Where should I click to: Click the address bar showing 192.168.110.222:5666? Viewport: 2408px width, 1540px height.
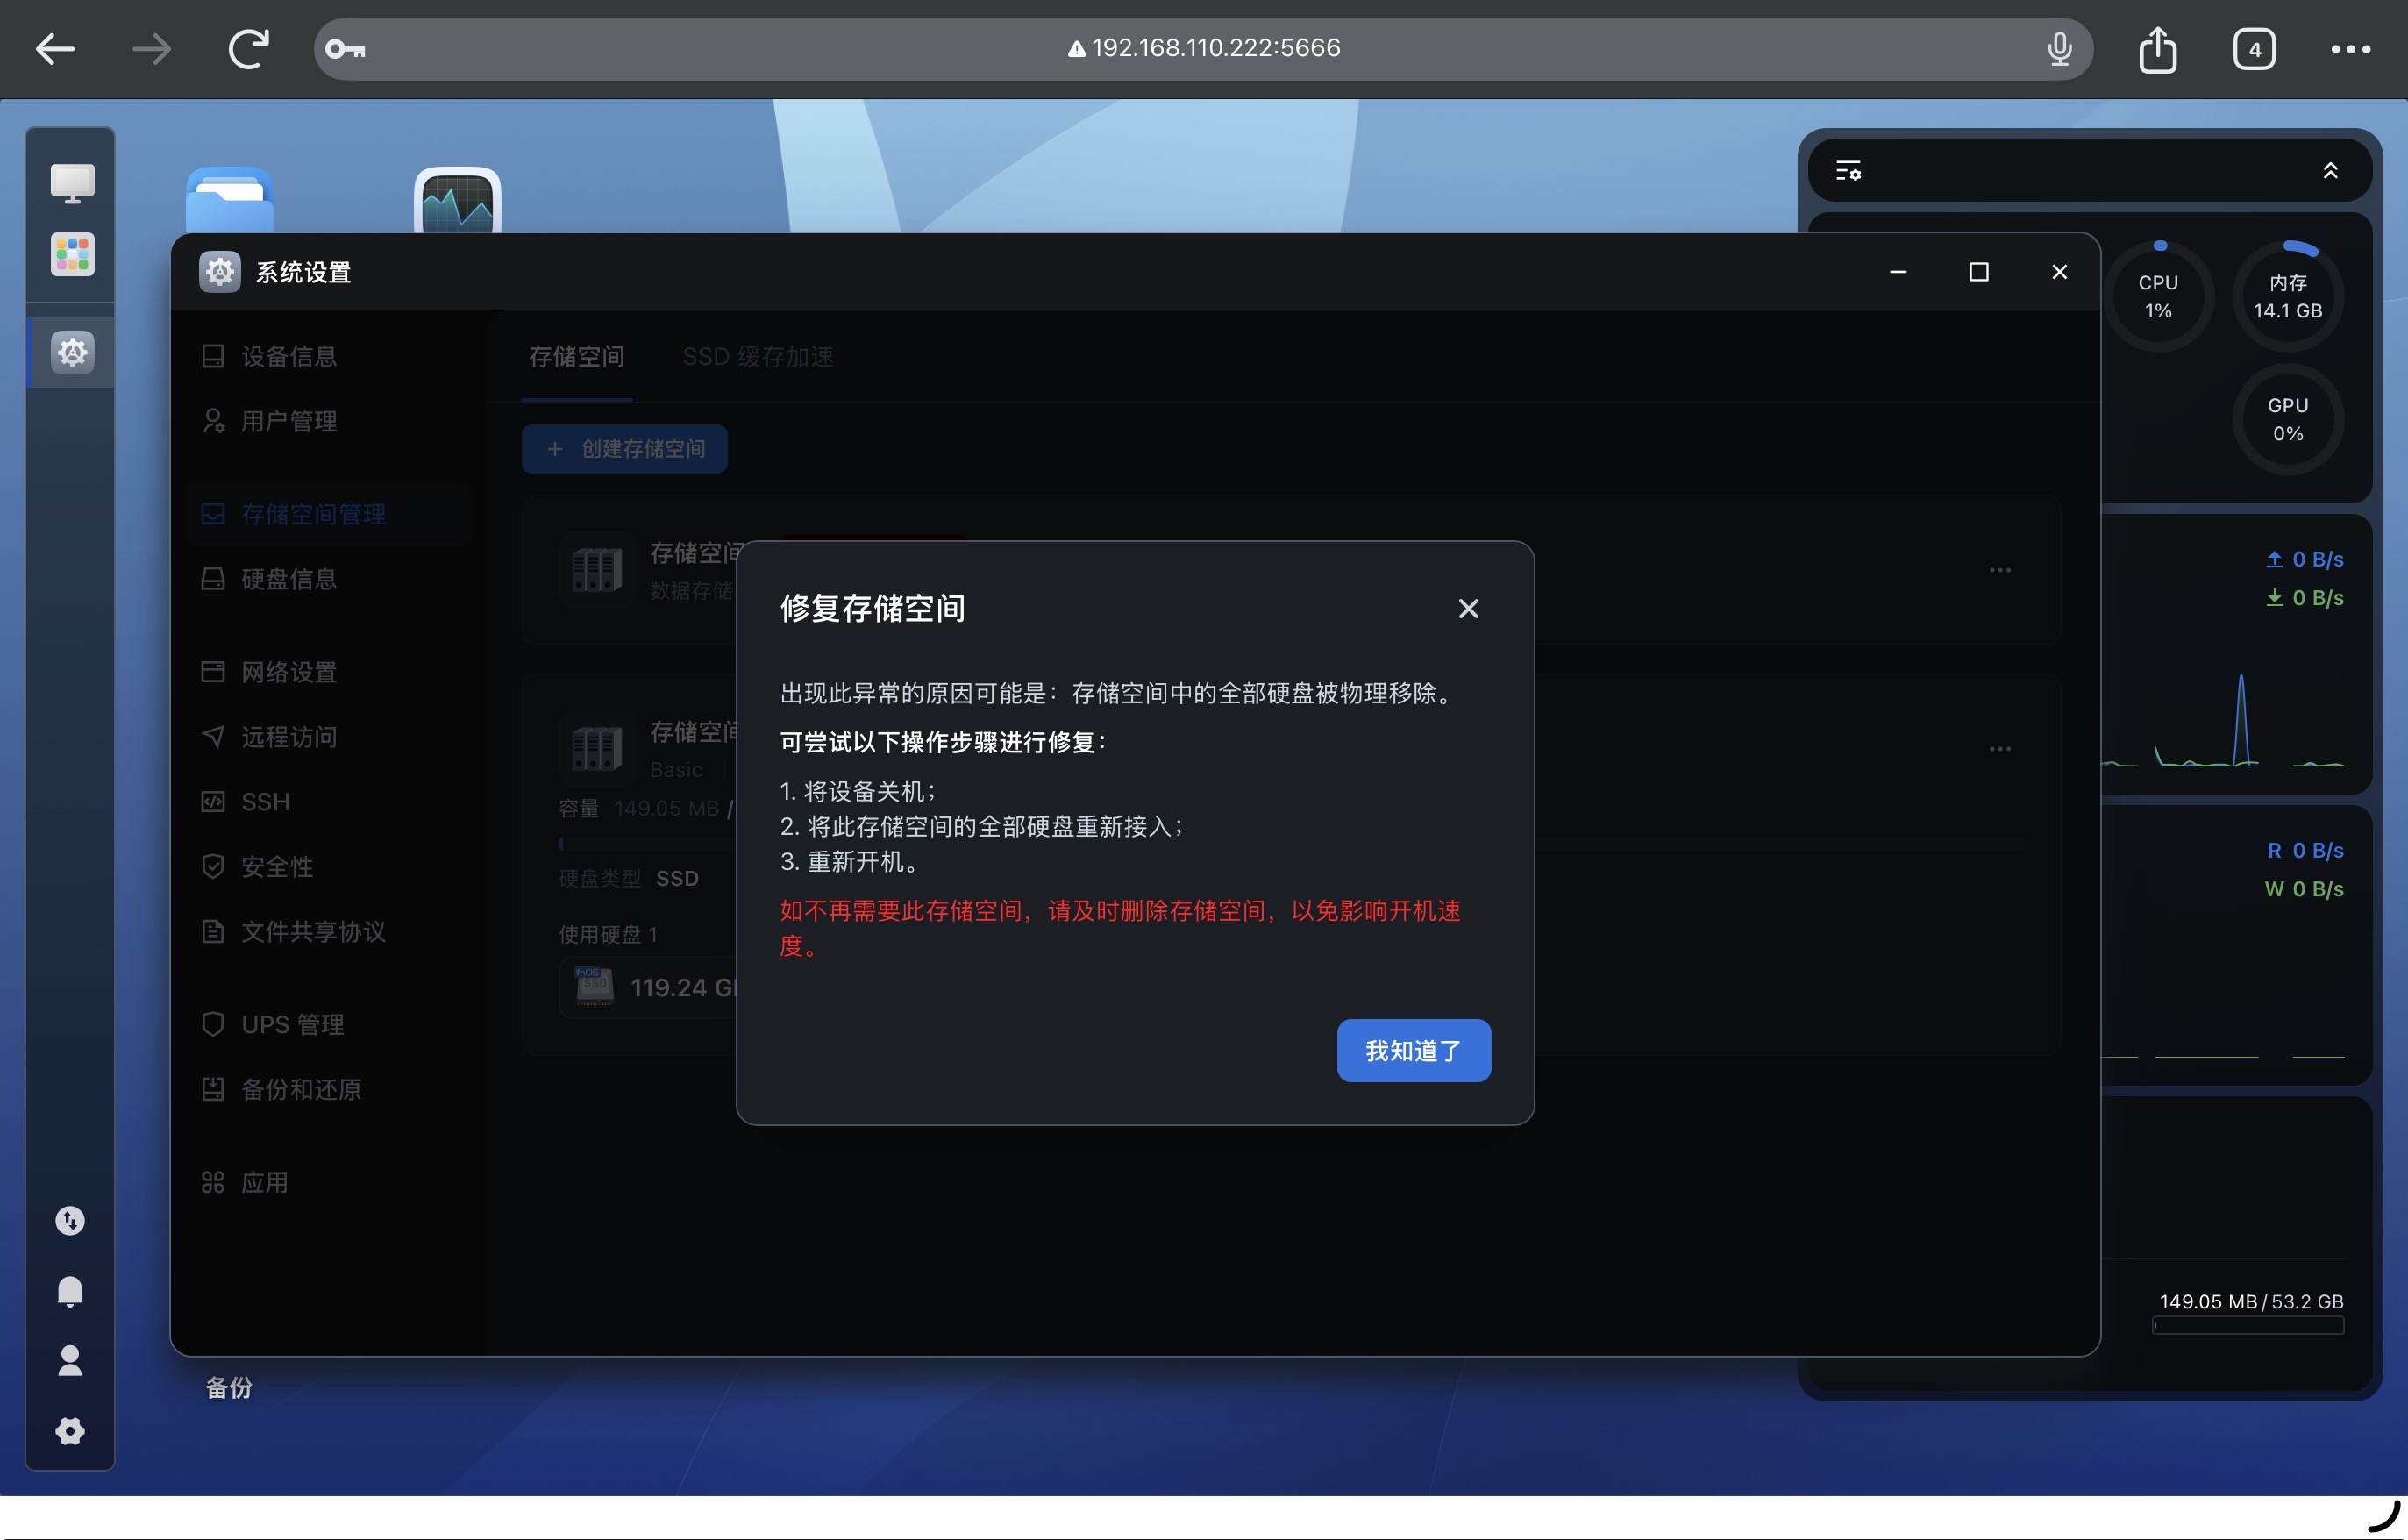(x=1204, y=48)
